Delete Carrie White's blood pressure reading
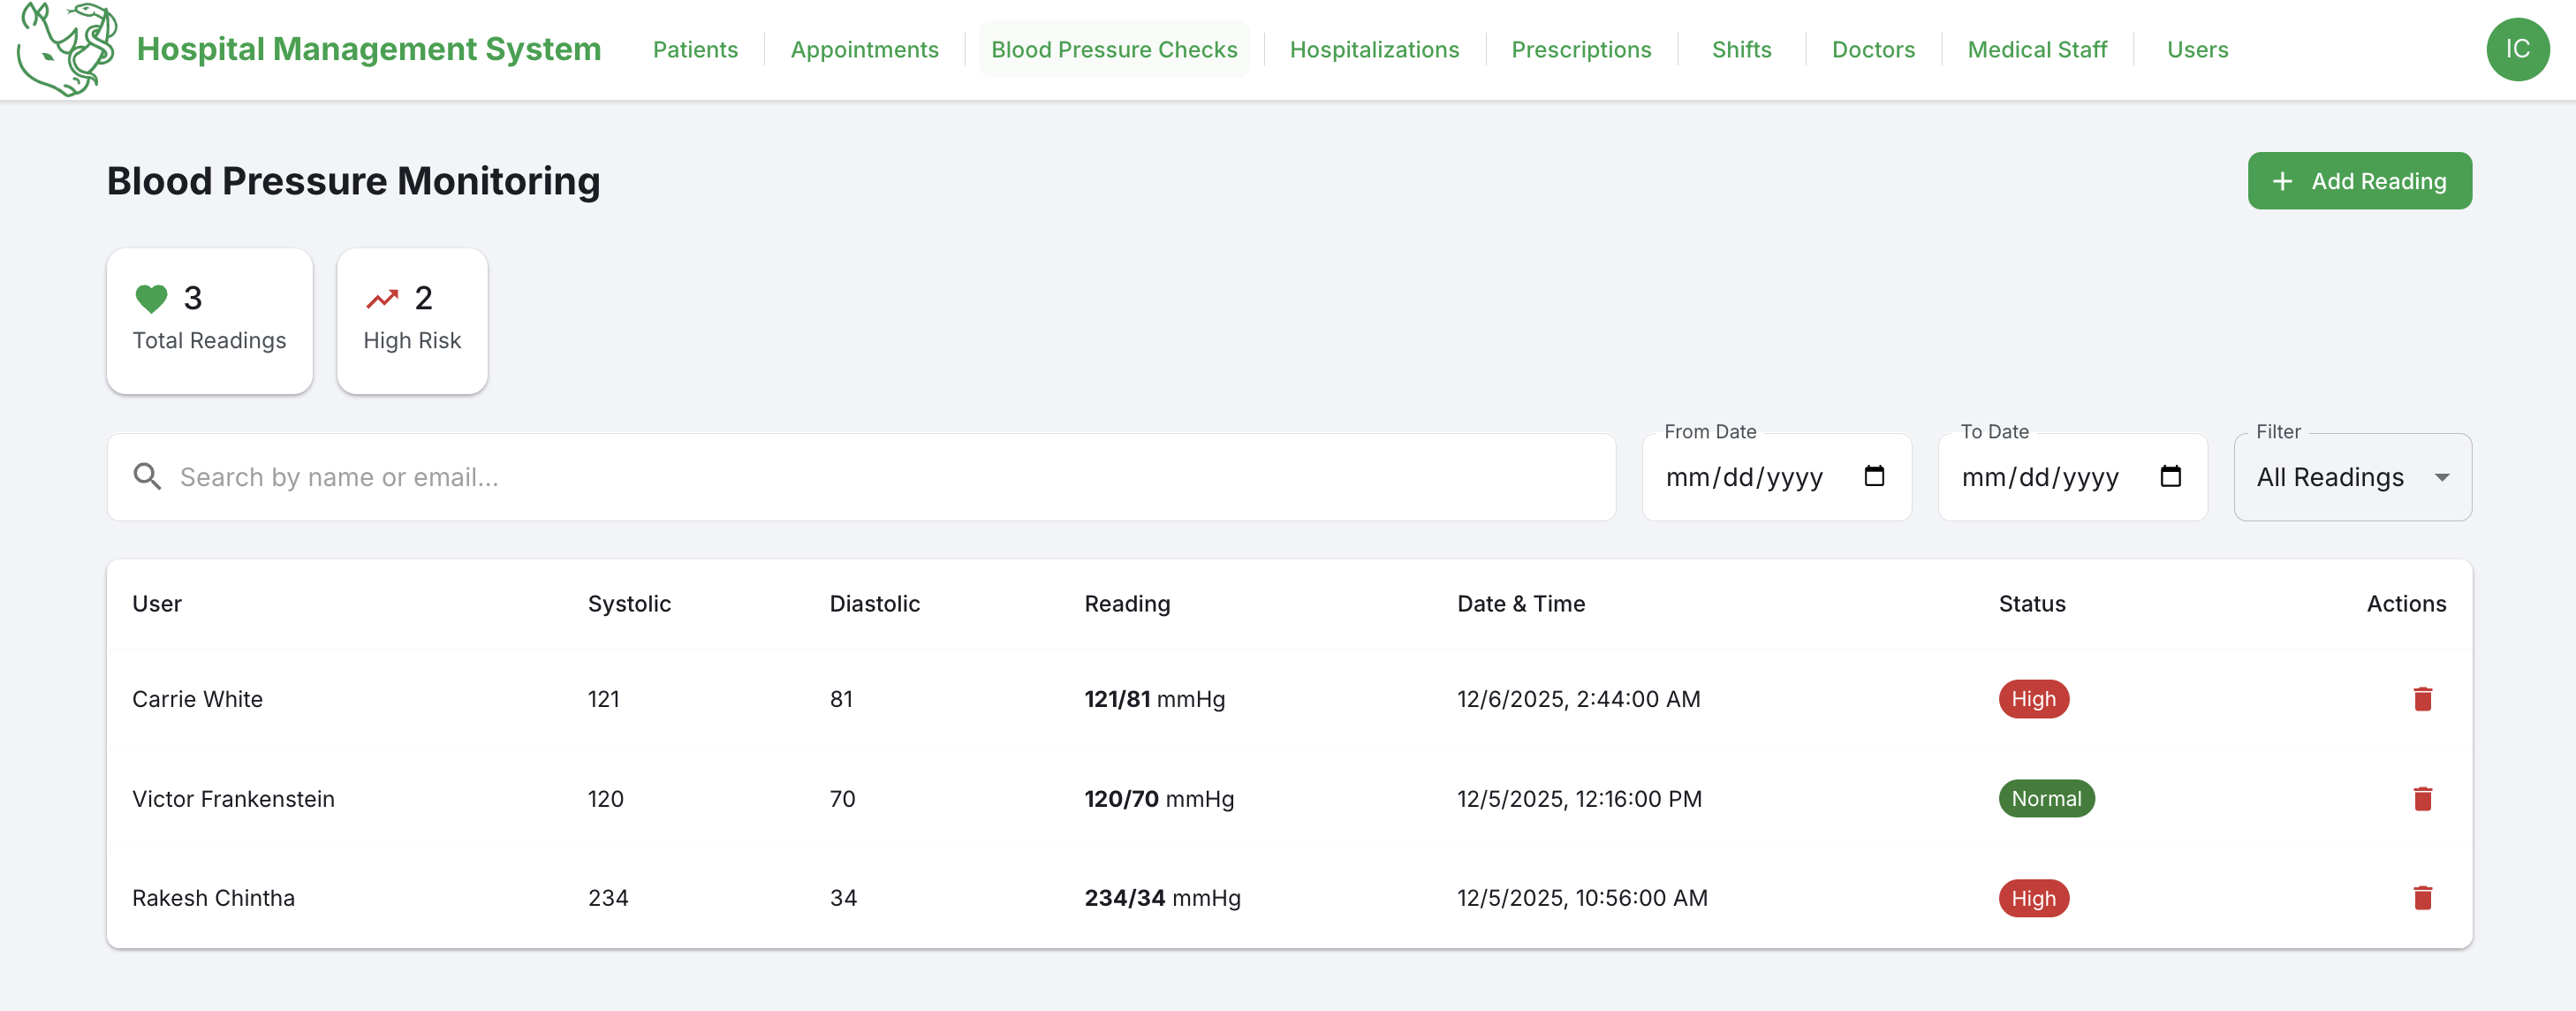This screenshot has width=2576, height=1011. tap(2421, 699)
